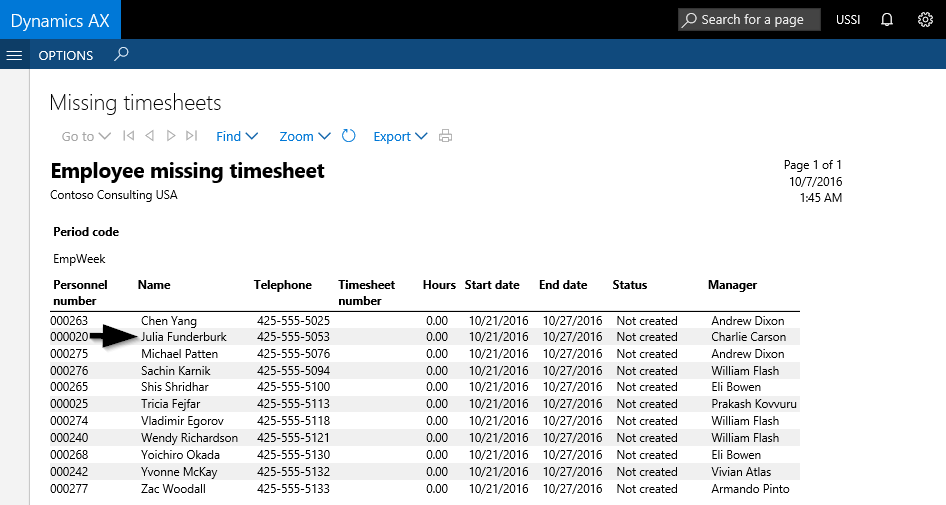The image size is (946, 505).
Task: Open the notifications bell
Action: coord(886,19)
